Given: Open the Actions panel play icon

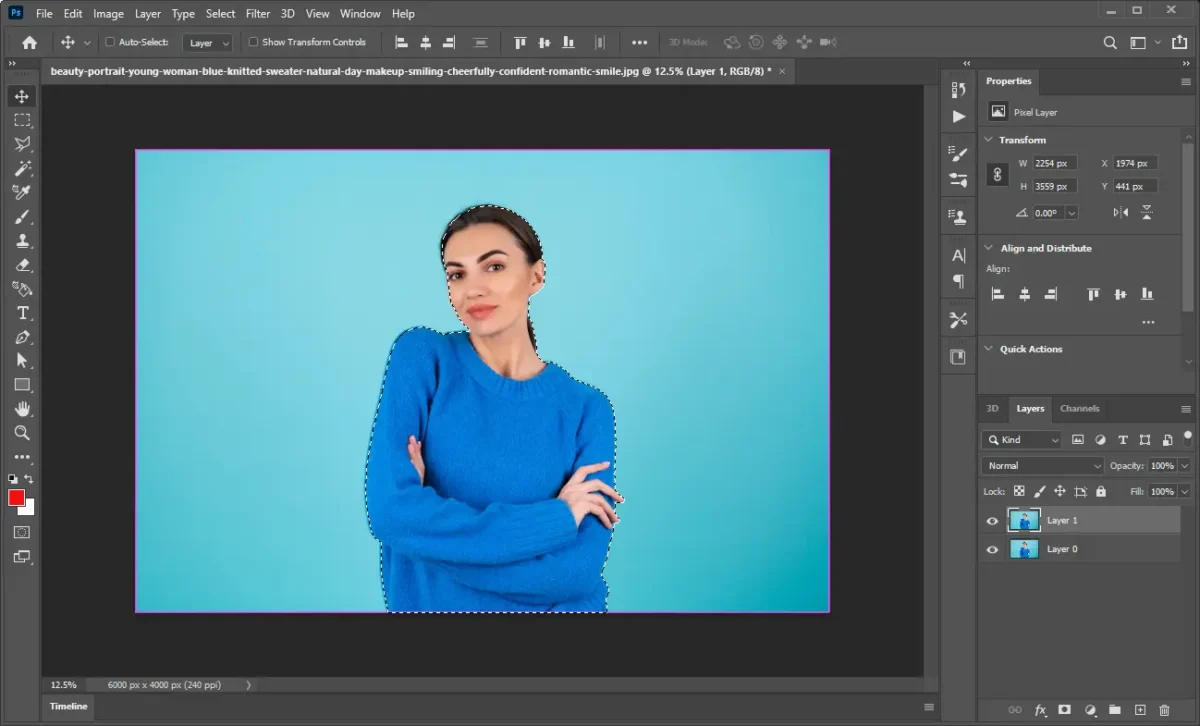Looking at the screenshot, I should coord(959,116).
